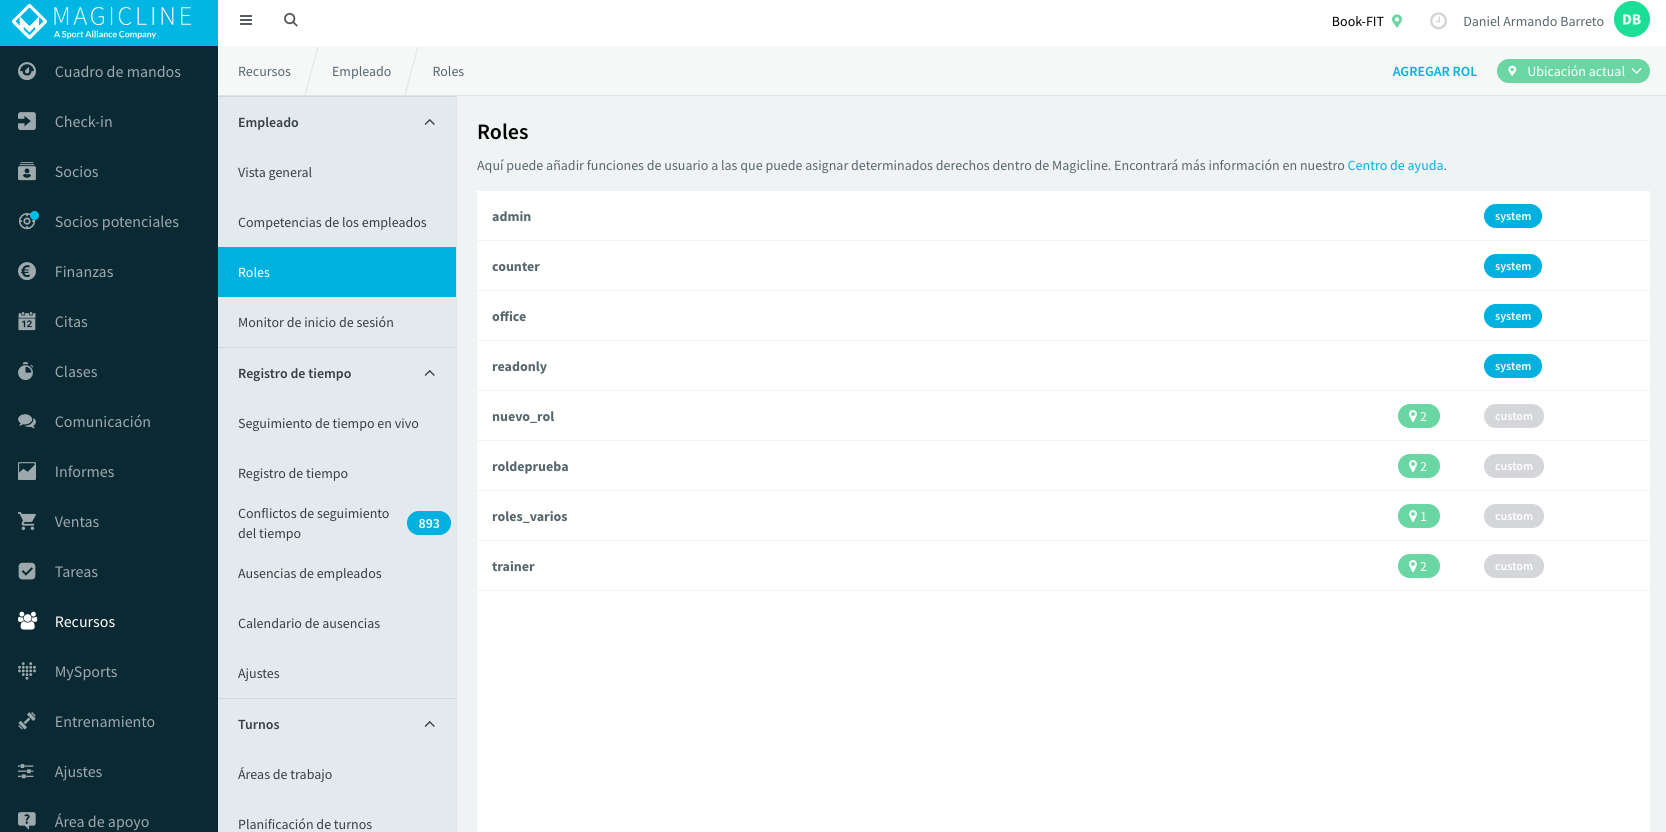
Task: Open the search magnifier icon
Action: pyautogui.click(x=291, y=20)
